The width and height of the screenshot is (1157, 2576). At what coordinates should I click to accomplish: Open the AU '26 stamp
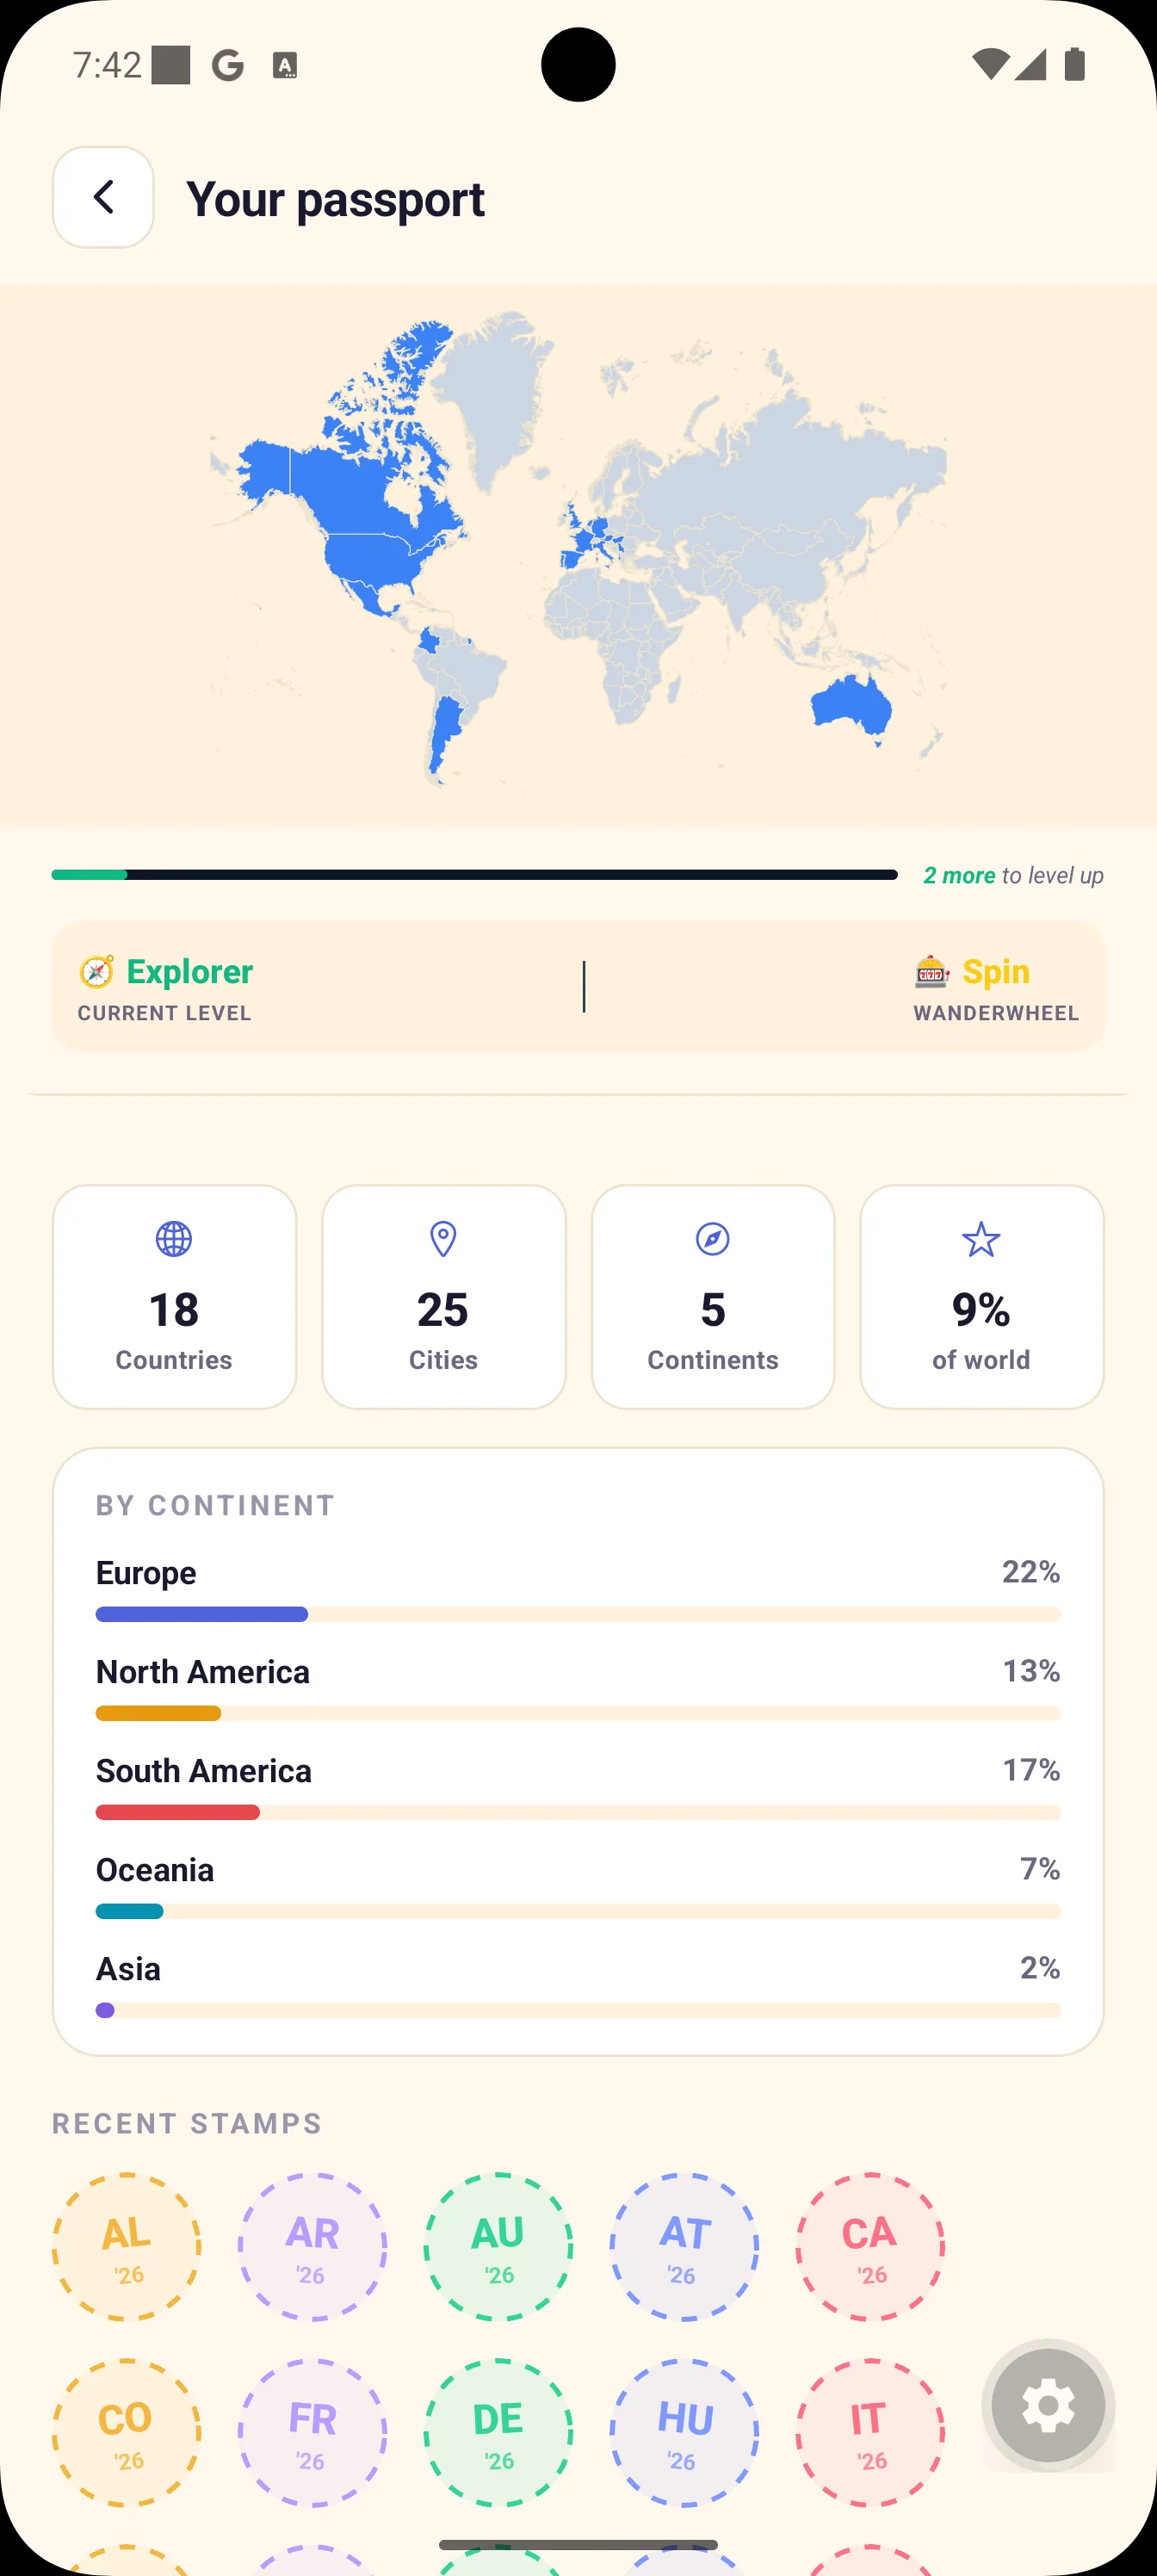pos(498,2246)
